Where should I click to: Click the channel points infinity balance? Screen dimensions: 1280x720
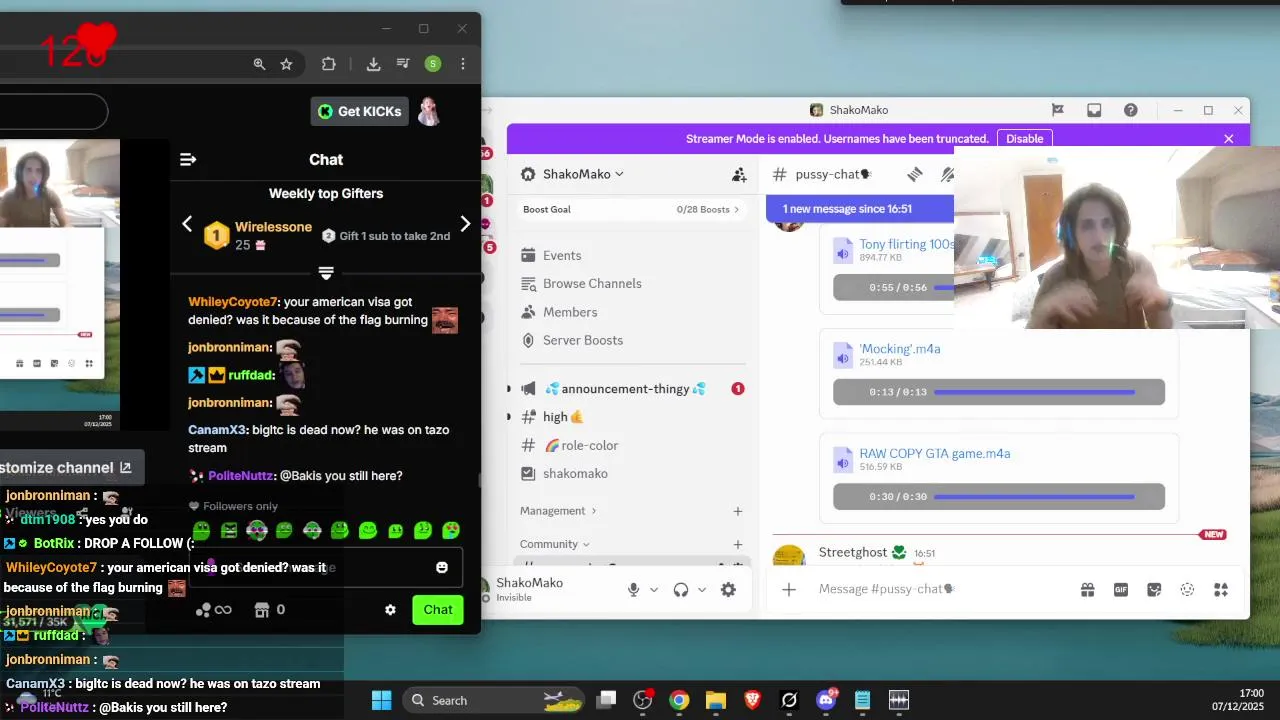(x=214, y=610)
